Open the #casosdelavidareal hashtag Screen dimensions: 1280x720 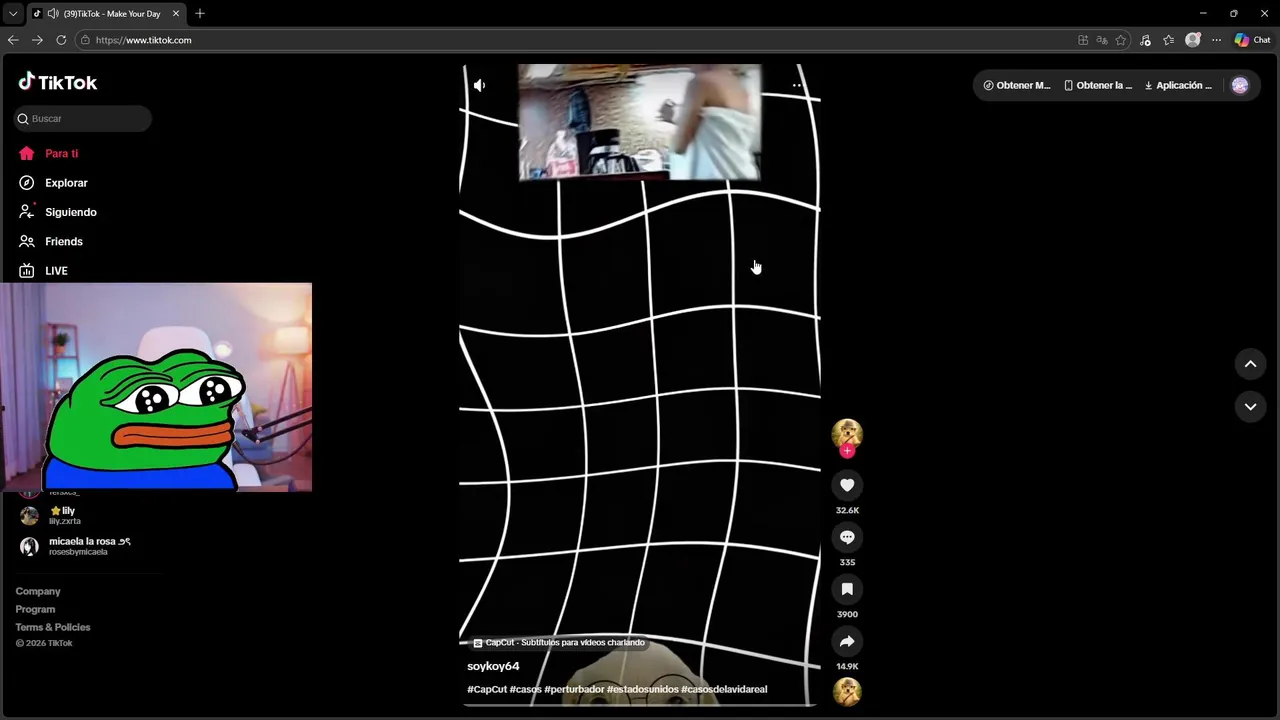[724, 689]
